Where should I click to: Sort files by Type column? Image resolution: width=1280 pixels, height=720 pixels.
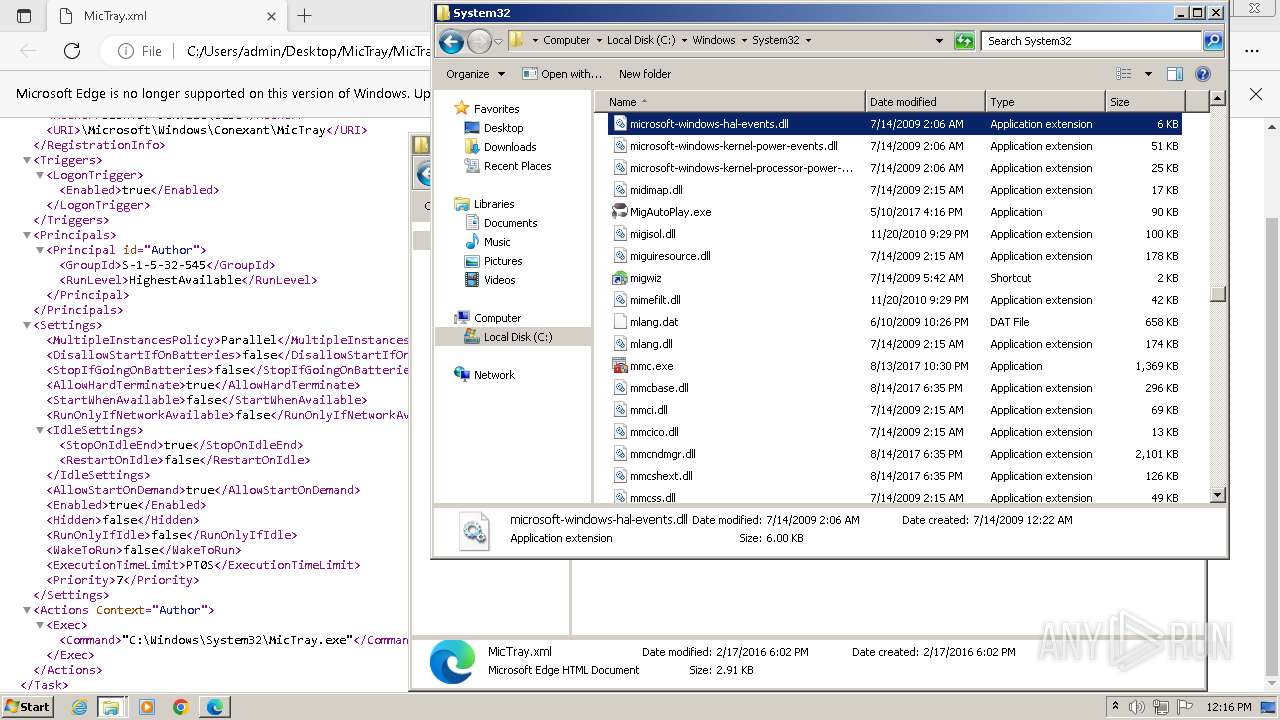pos(1045,102)
